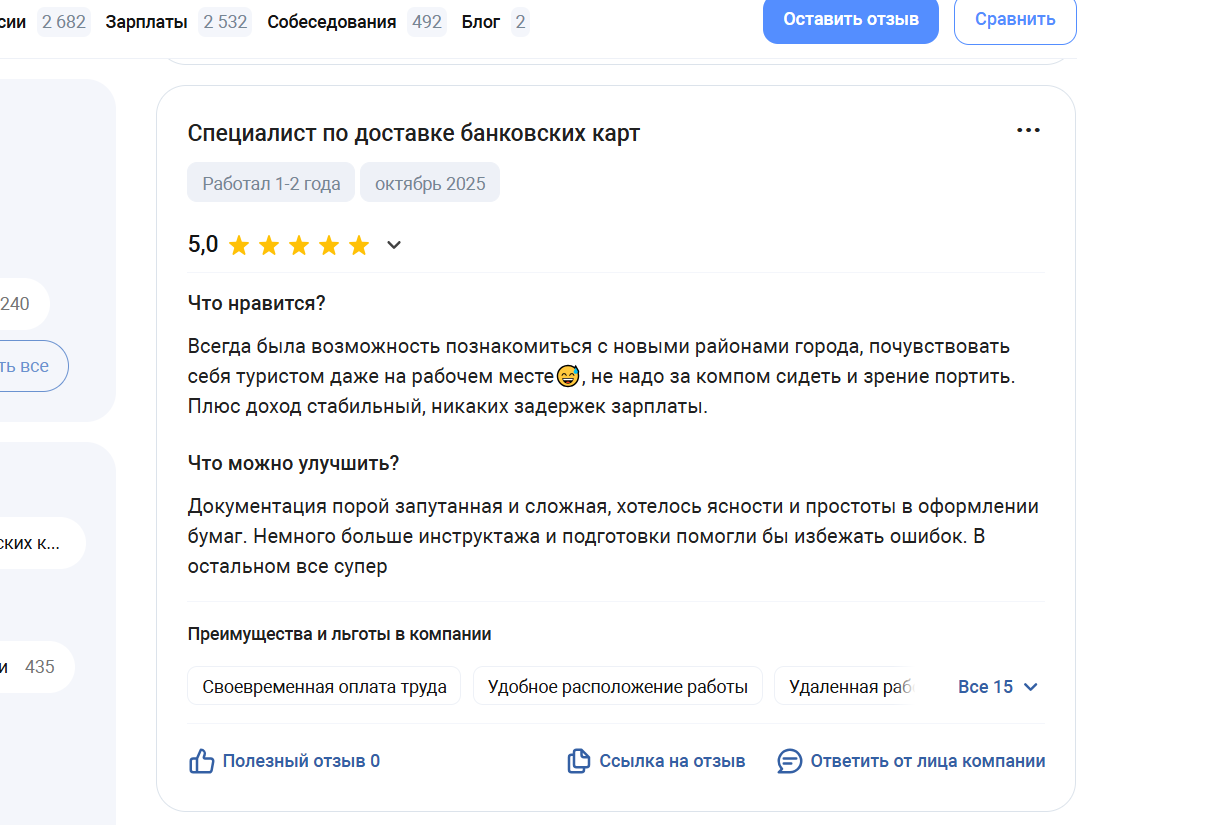The height and width of the screenshot is (825, 1208).
Task: Click the third rating star
Action: (x=299, y=245)
